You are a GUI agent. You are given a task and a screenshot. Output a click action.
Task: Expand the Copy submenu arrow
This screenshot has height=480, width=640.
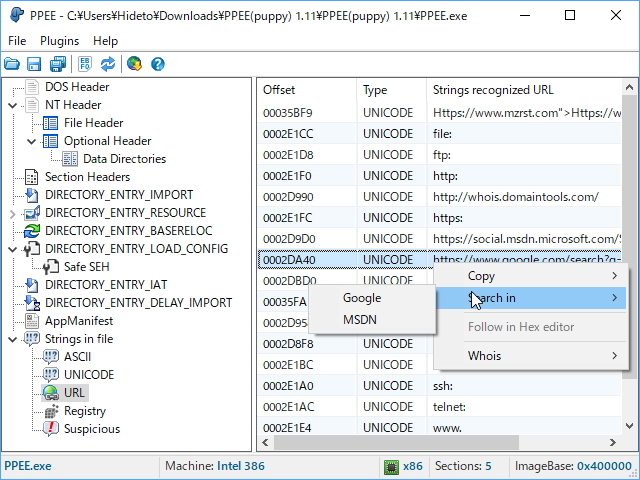pos(614,276)
